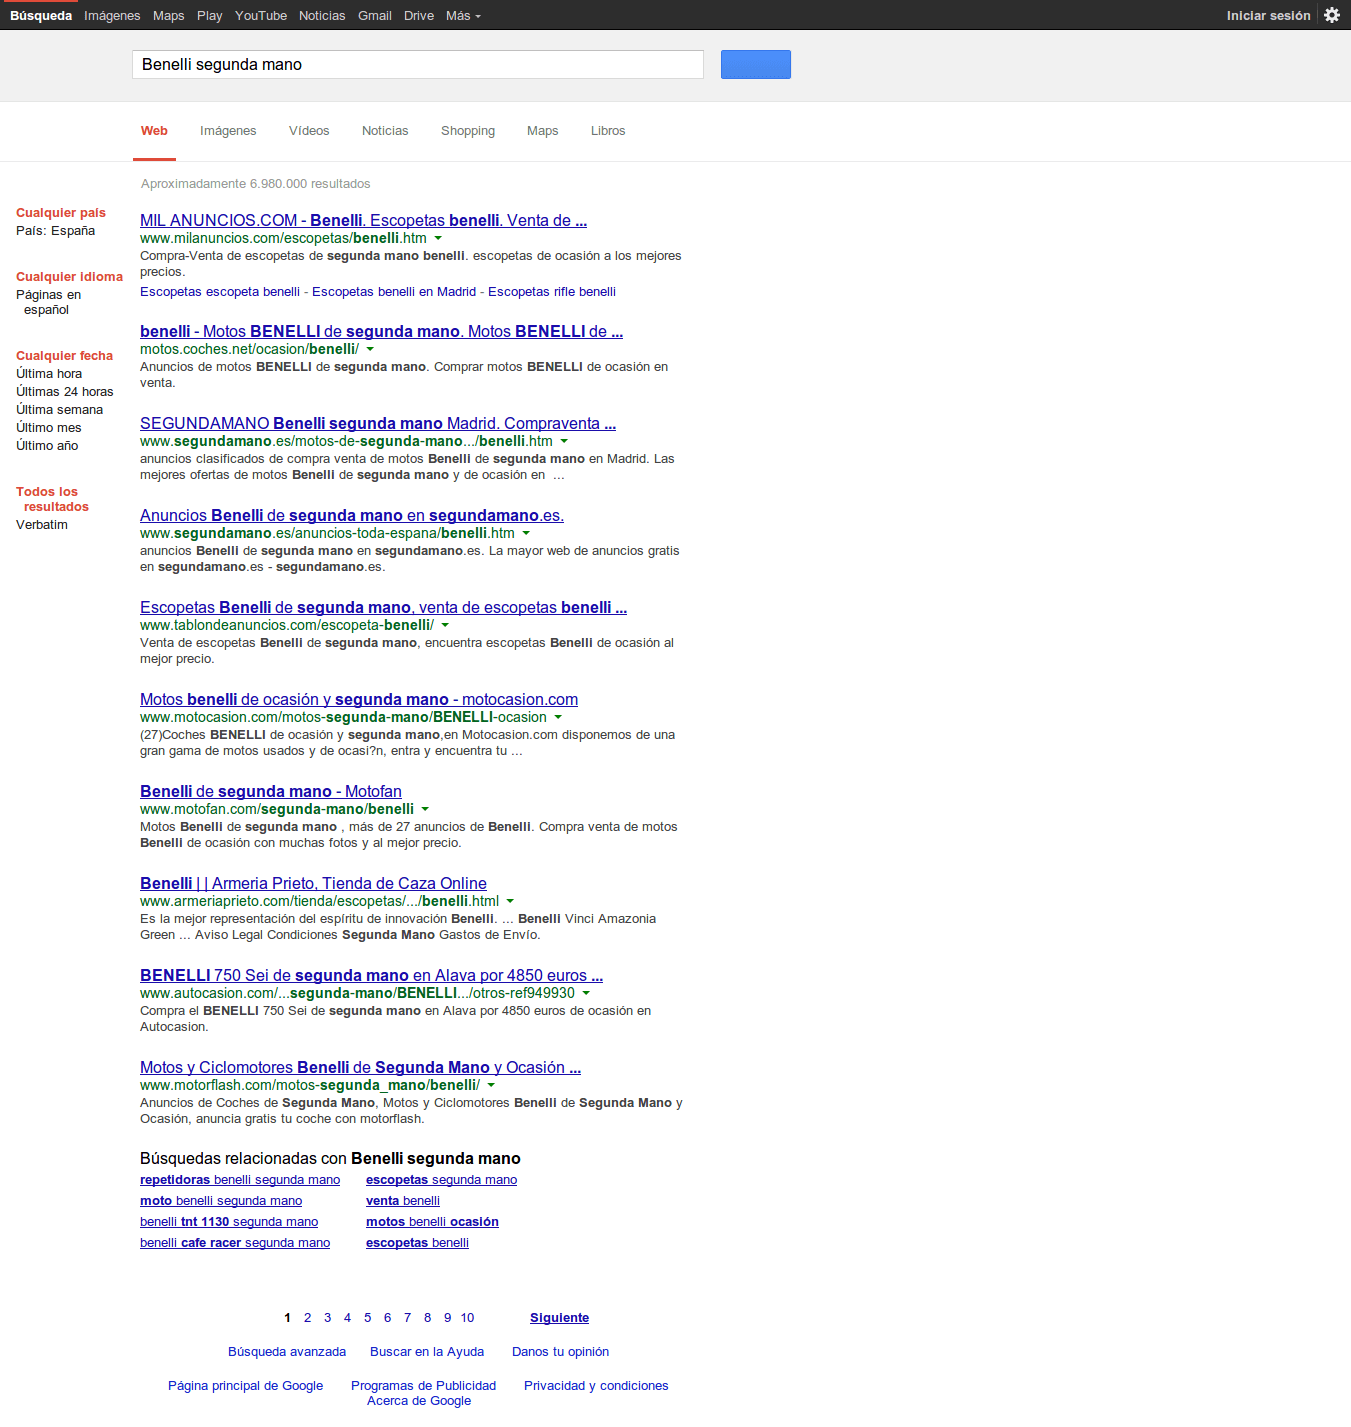Expand arrow next to motofan.com URL
Viewport: 1351px width, 1427px height.
pos(425,809)
